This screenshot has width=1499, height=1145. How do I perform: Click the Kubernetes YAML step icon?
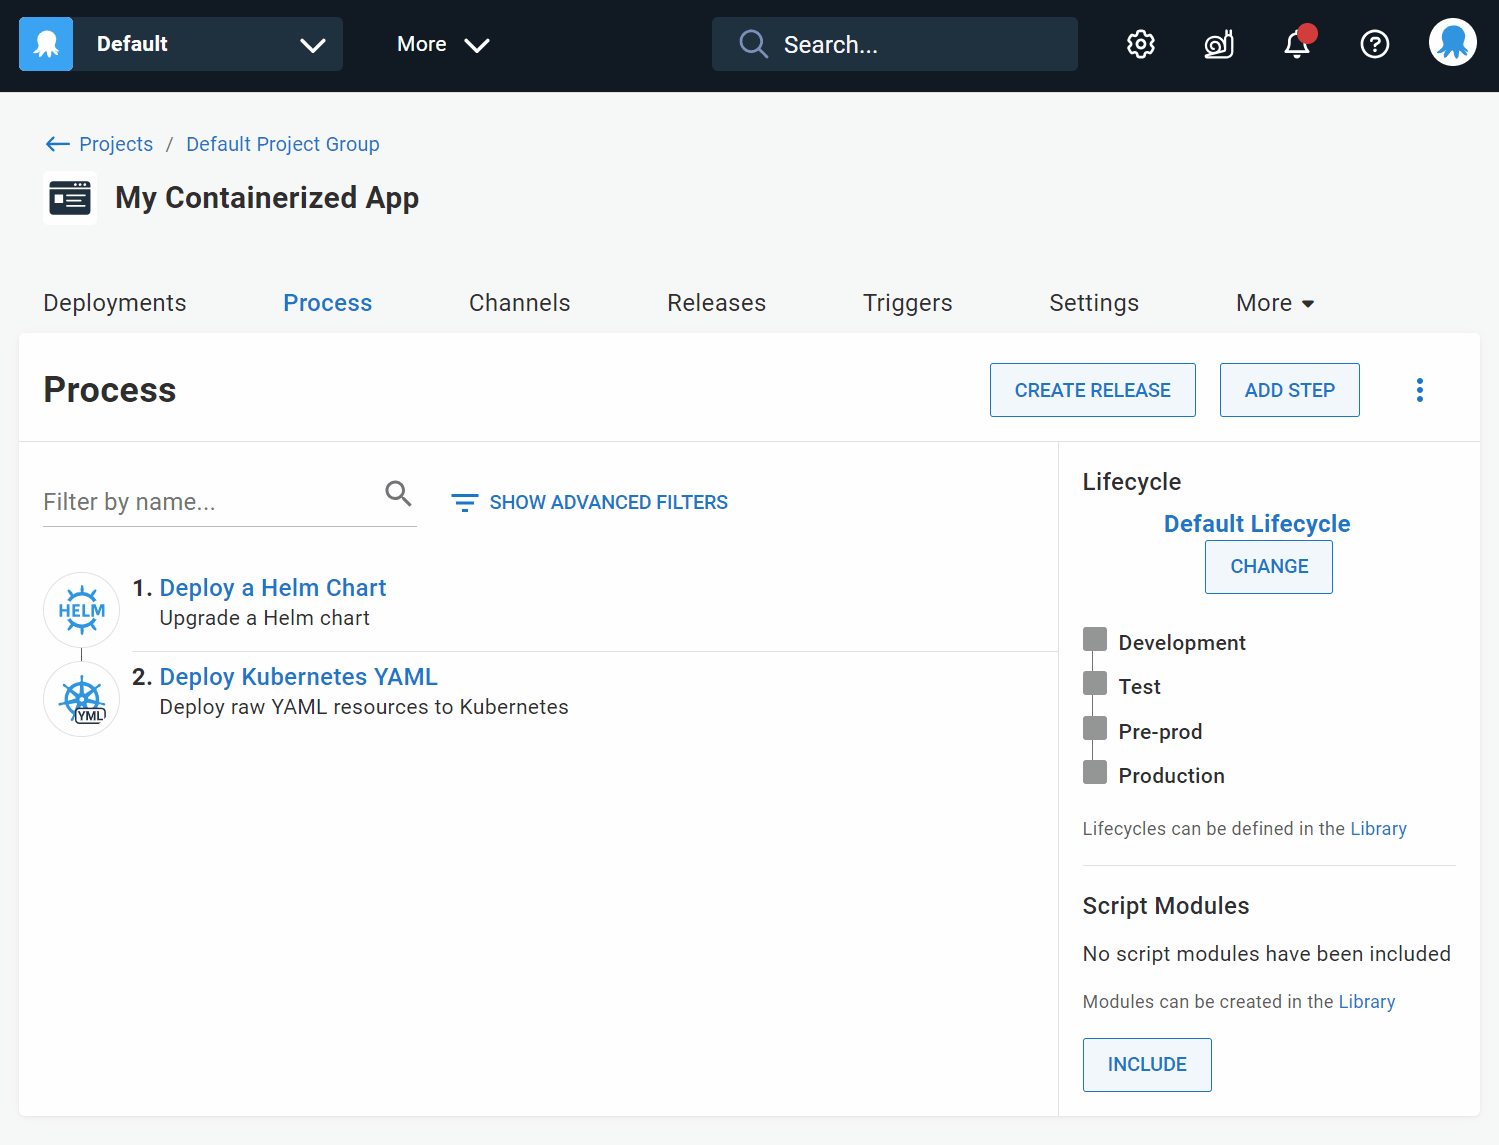pos(81,698)
